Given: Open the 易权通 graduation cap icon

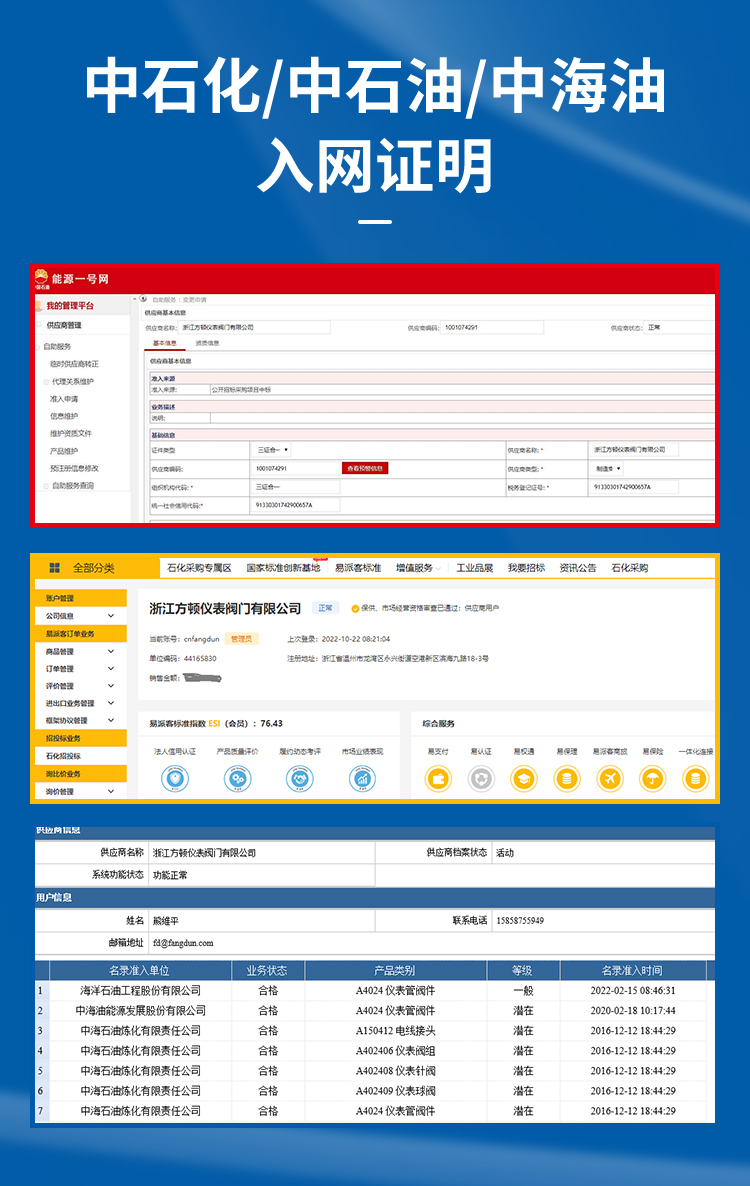Looking at the screenshot, I should pos(524,778).
